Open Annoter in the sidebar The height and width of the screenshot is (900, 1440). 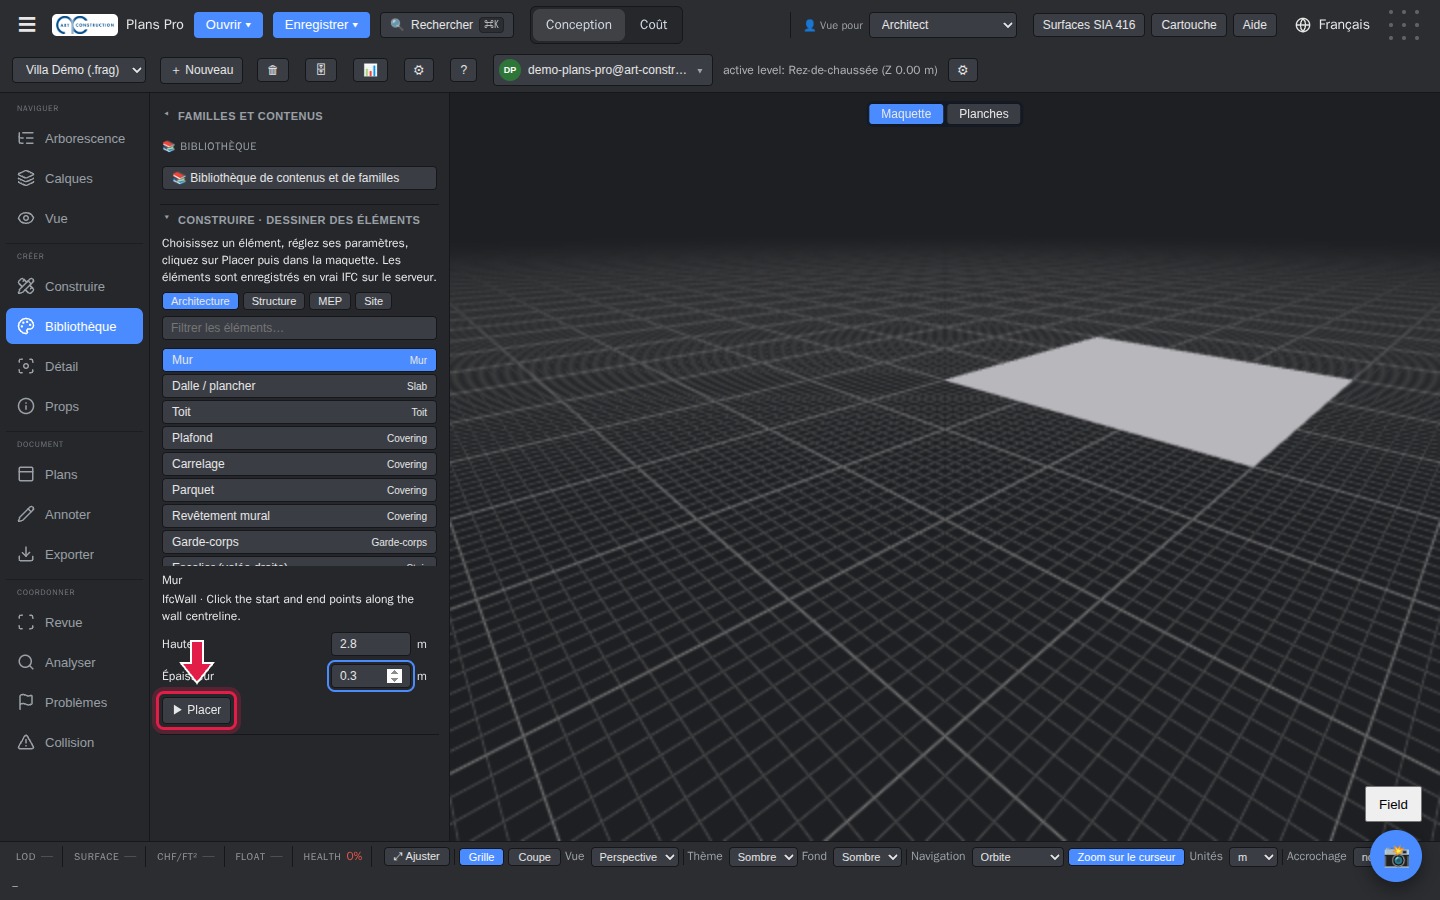coord(74,515)
